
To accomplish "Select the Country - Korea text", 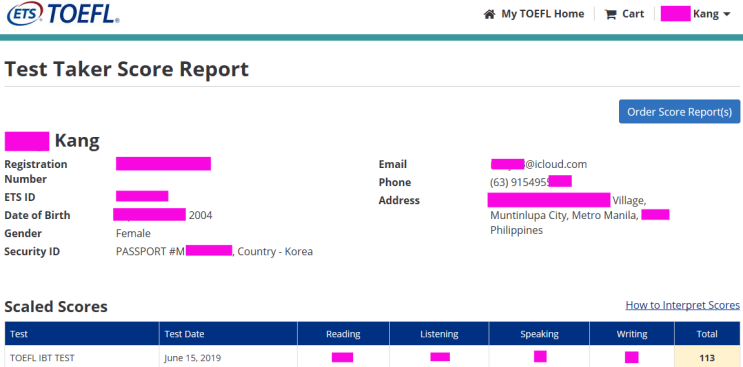I will [275, 251].
